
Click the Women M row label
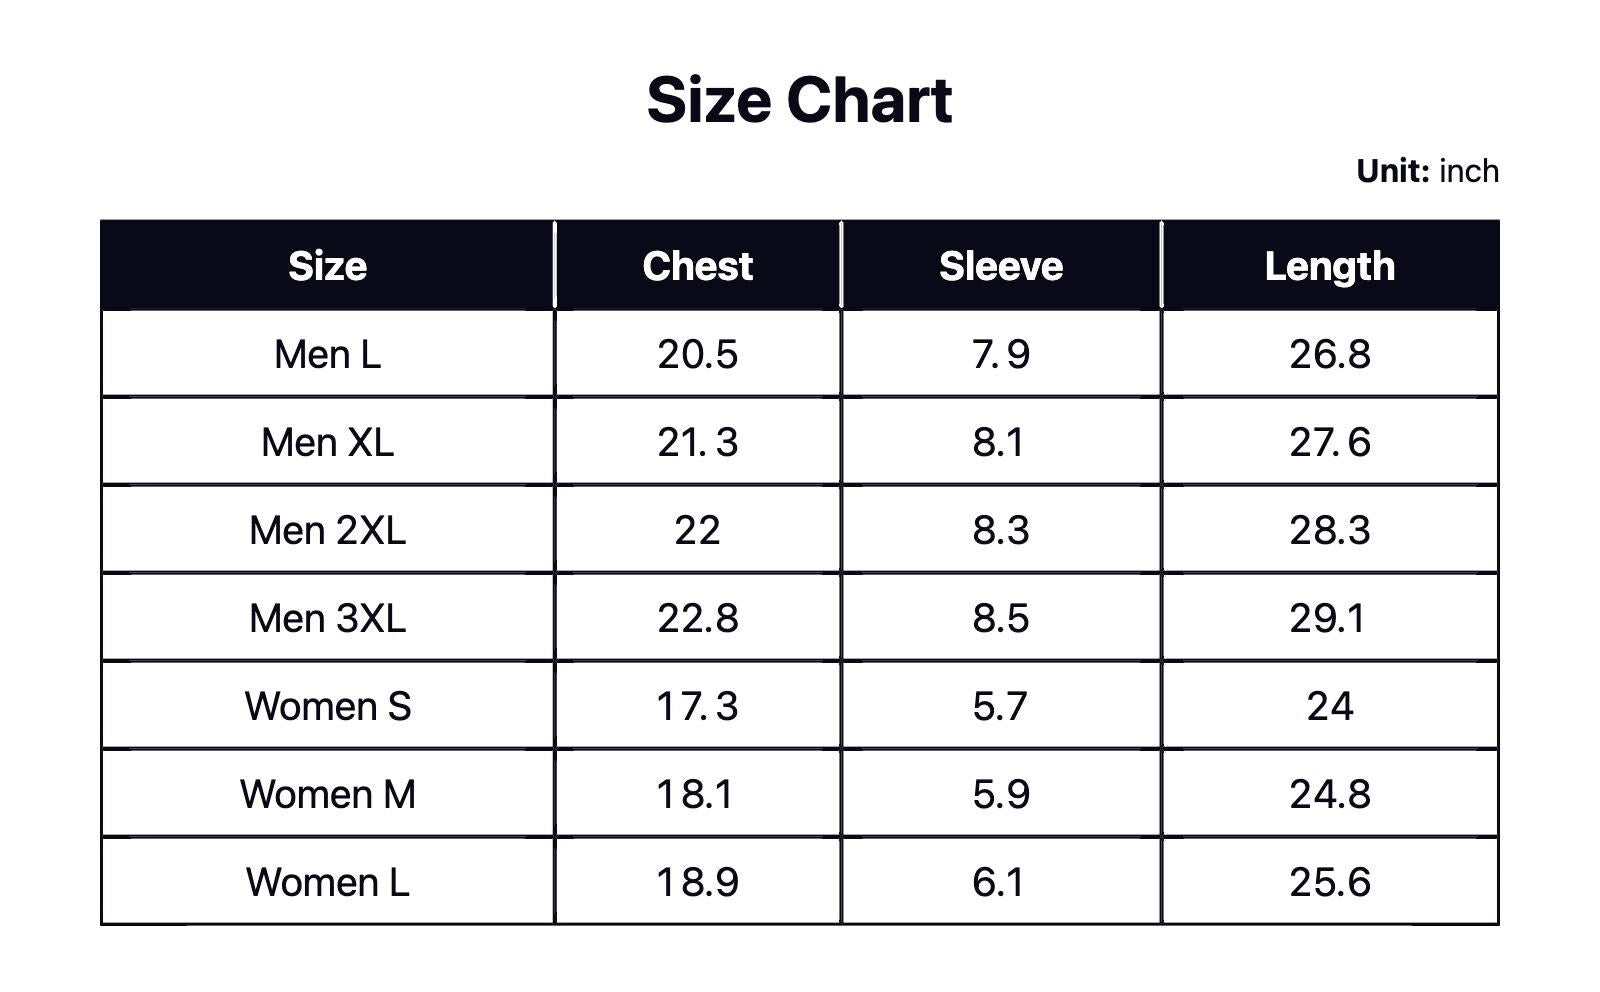pos(327,794)
